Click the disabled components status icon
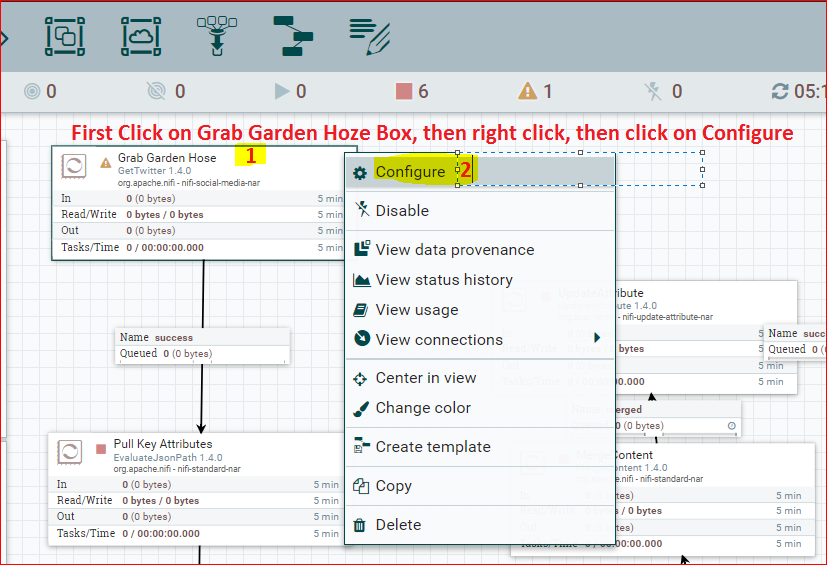Image resolution: width=827 pixels, height=565 pixels. point(653,91)
